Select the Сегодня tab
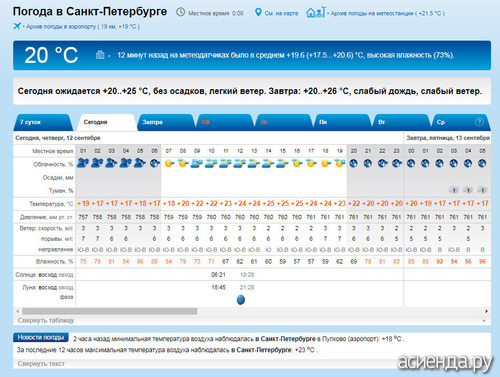Viewport: 500px width, 377px height. click(x=106, y=122)
